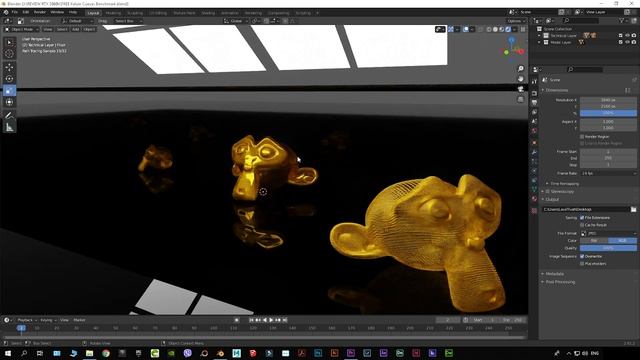Enable the Render Region checkbox
Viewport: 640px width, 360px height.
click(582, 137)
